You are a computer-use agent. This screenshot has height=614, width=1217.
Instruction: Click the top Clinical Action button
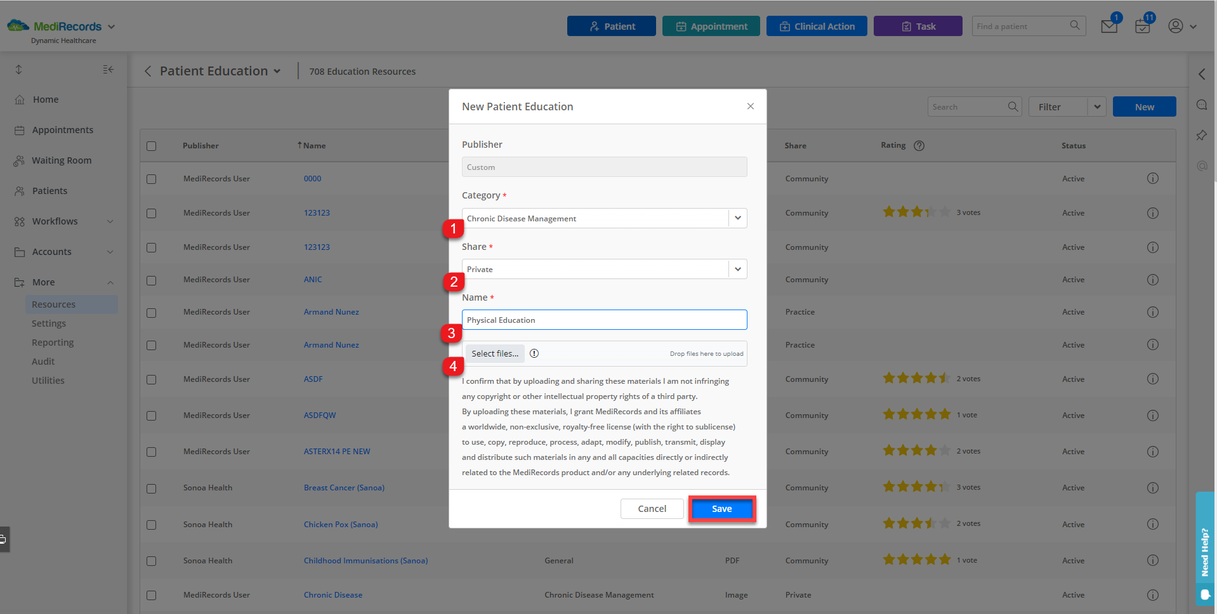click(816, 26)
